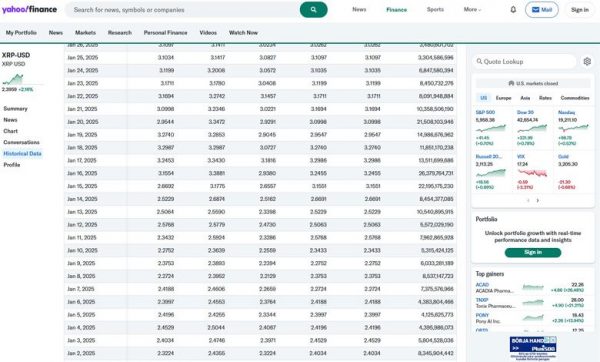Click the U.S. markets closed banner
This screenshot has height=362, width=600.
533,83
